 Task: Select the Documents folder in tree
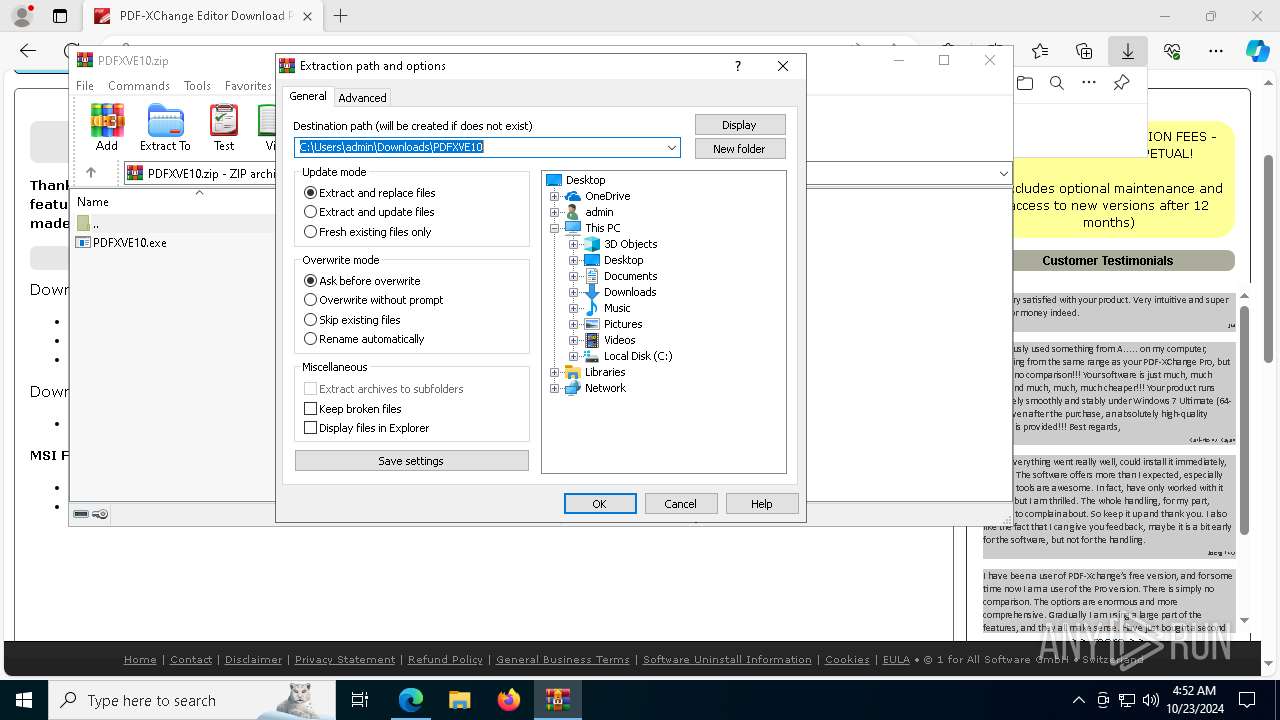coord(620,276)
